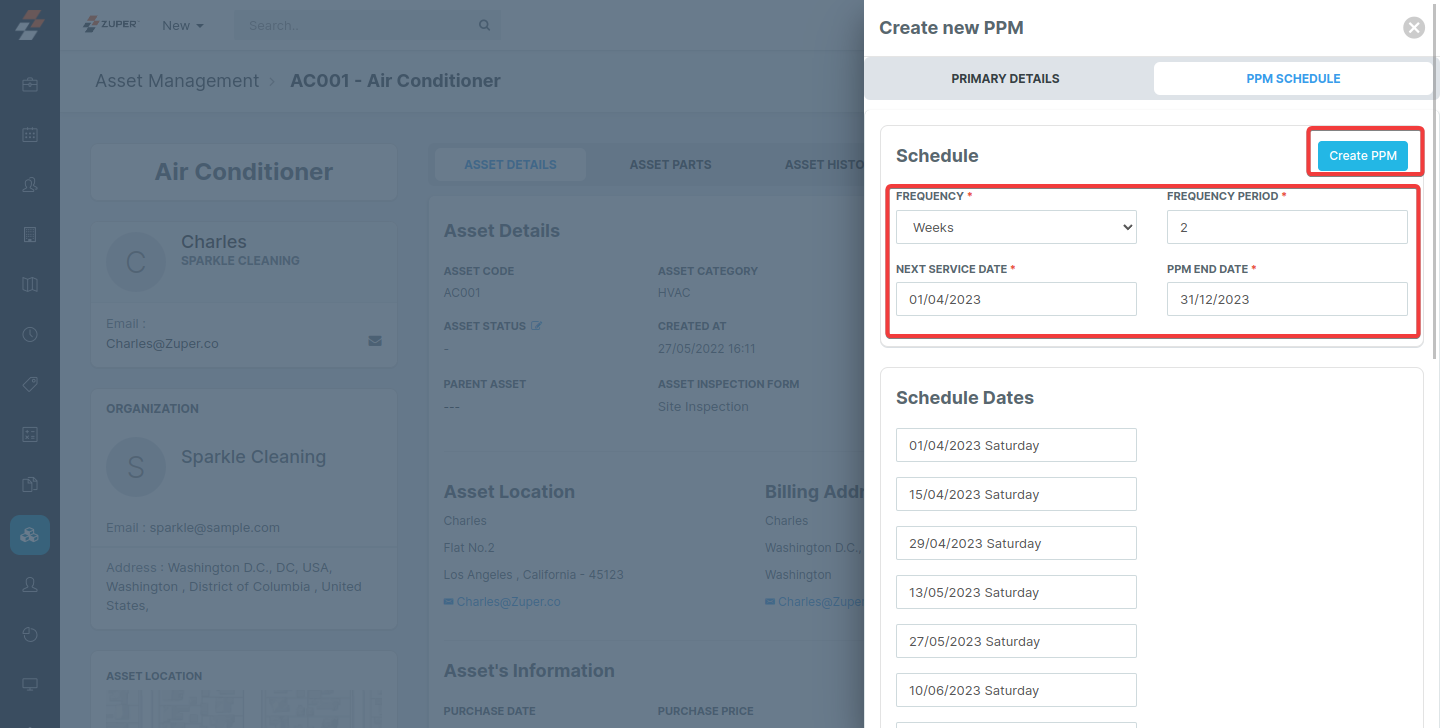Open the calendar icon in left sidebar

[x=30, y=135]
